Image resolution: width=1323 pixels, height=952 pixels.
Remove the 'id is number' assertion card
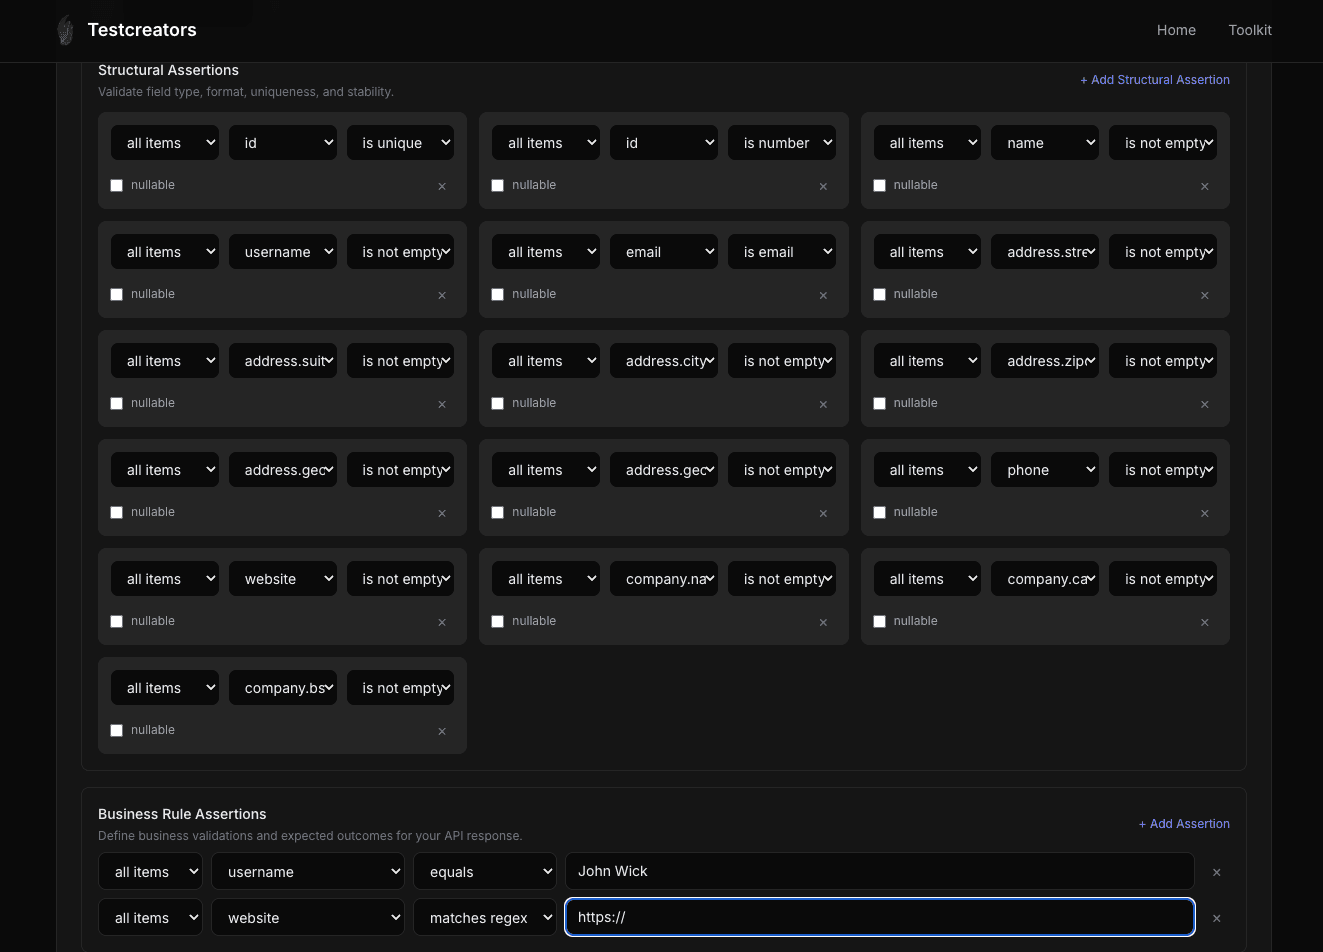[823, 186]
